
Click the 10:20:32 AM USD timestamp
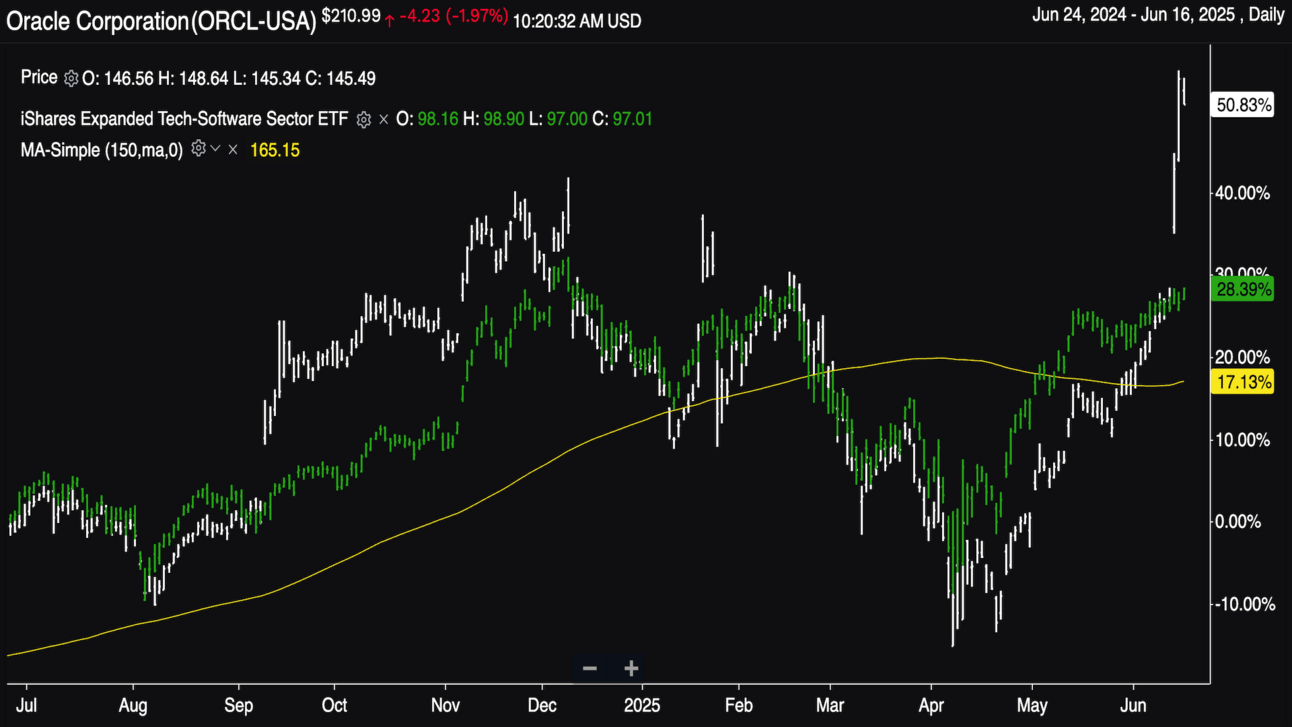pos(577,20)
